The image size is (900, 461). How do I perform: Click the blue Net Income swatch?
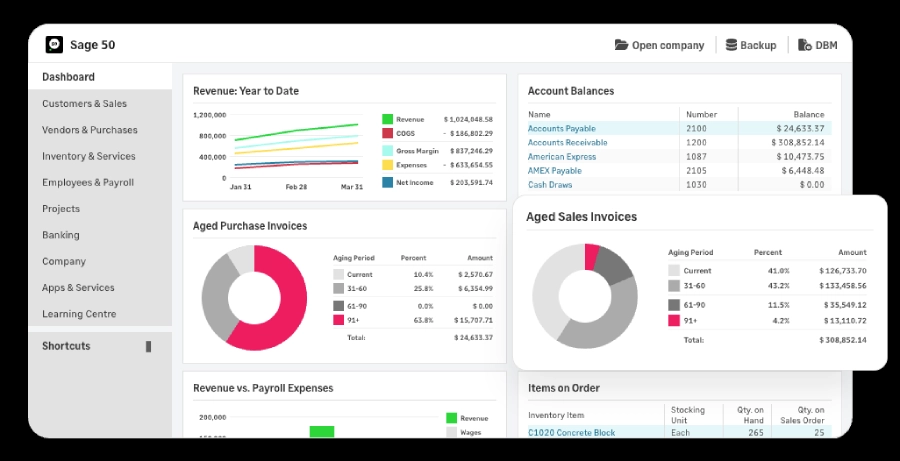click(387, 183)
